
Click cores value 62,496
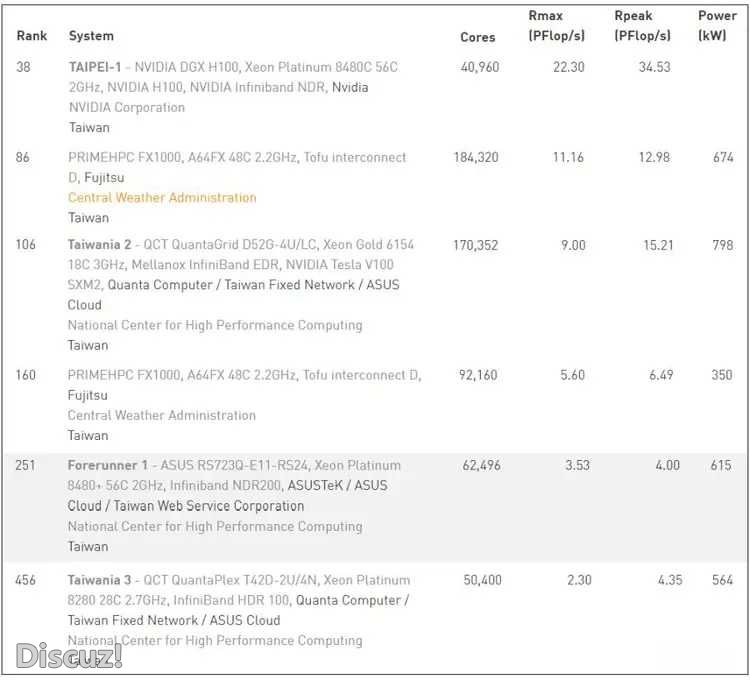pos(482,465)
